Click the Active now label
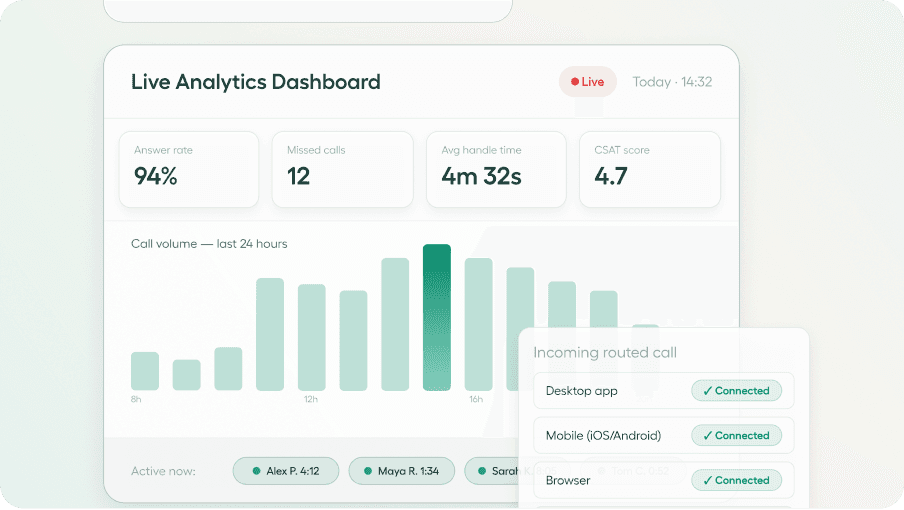Screen dimensions: 904x510 [163, 471]
